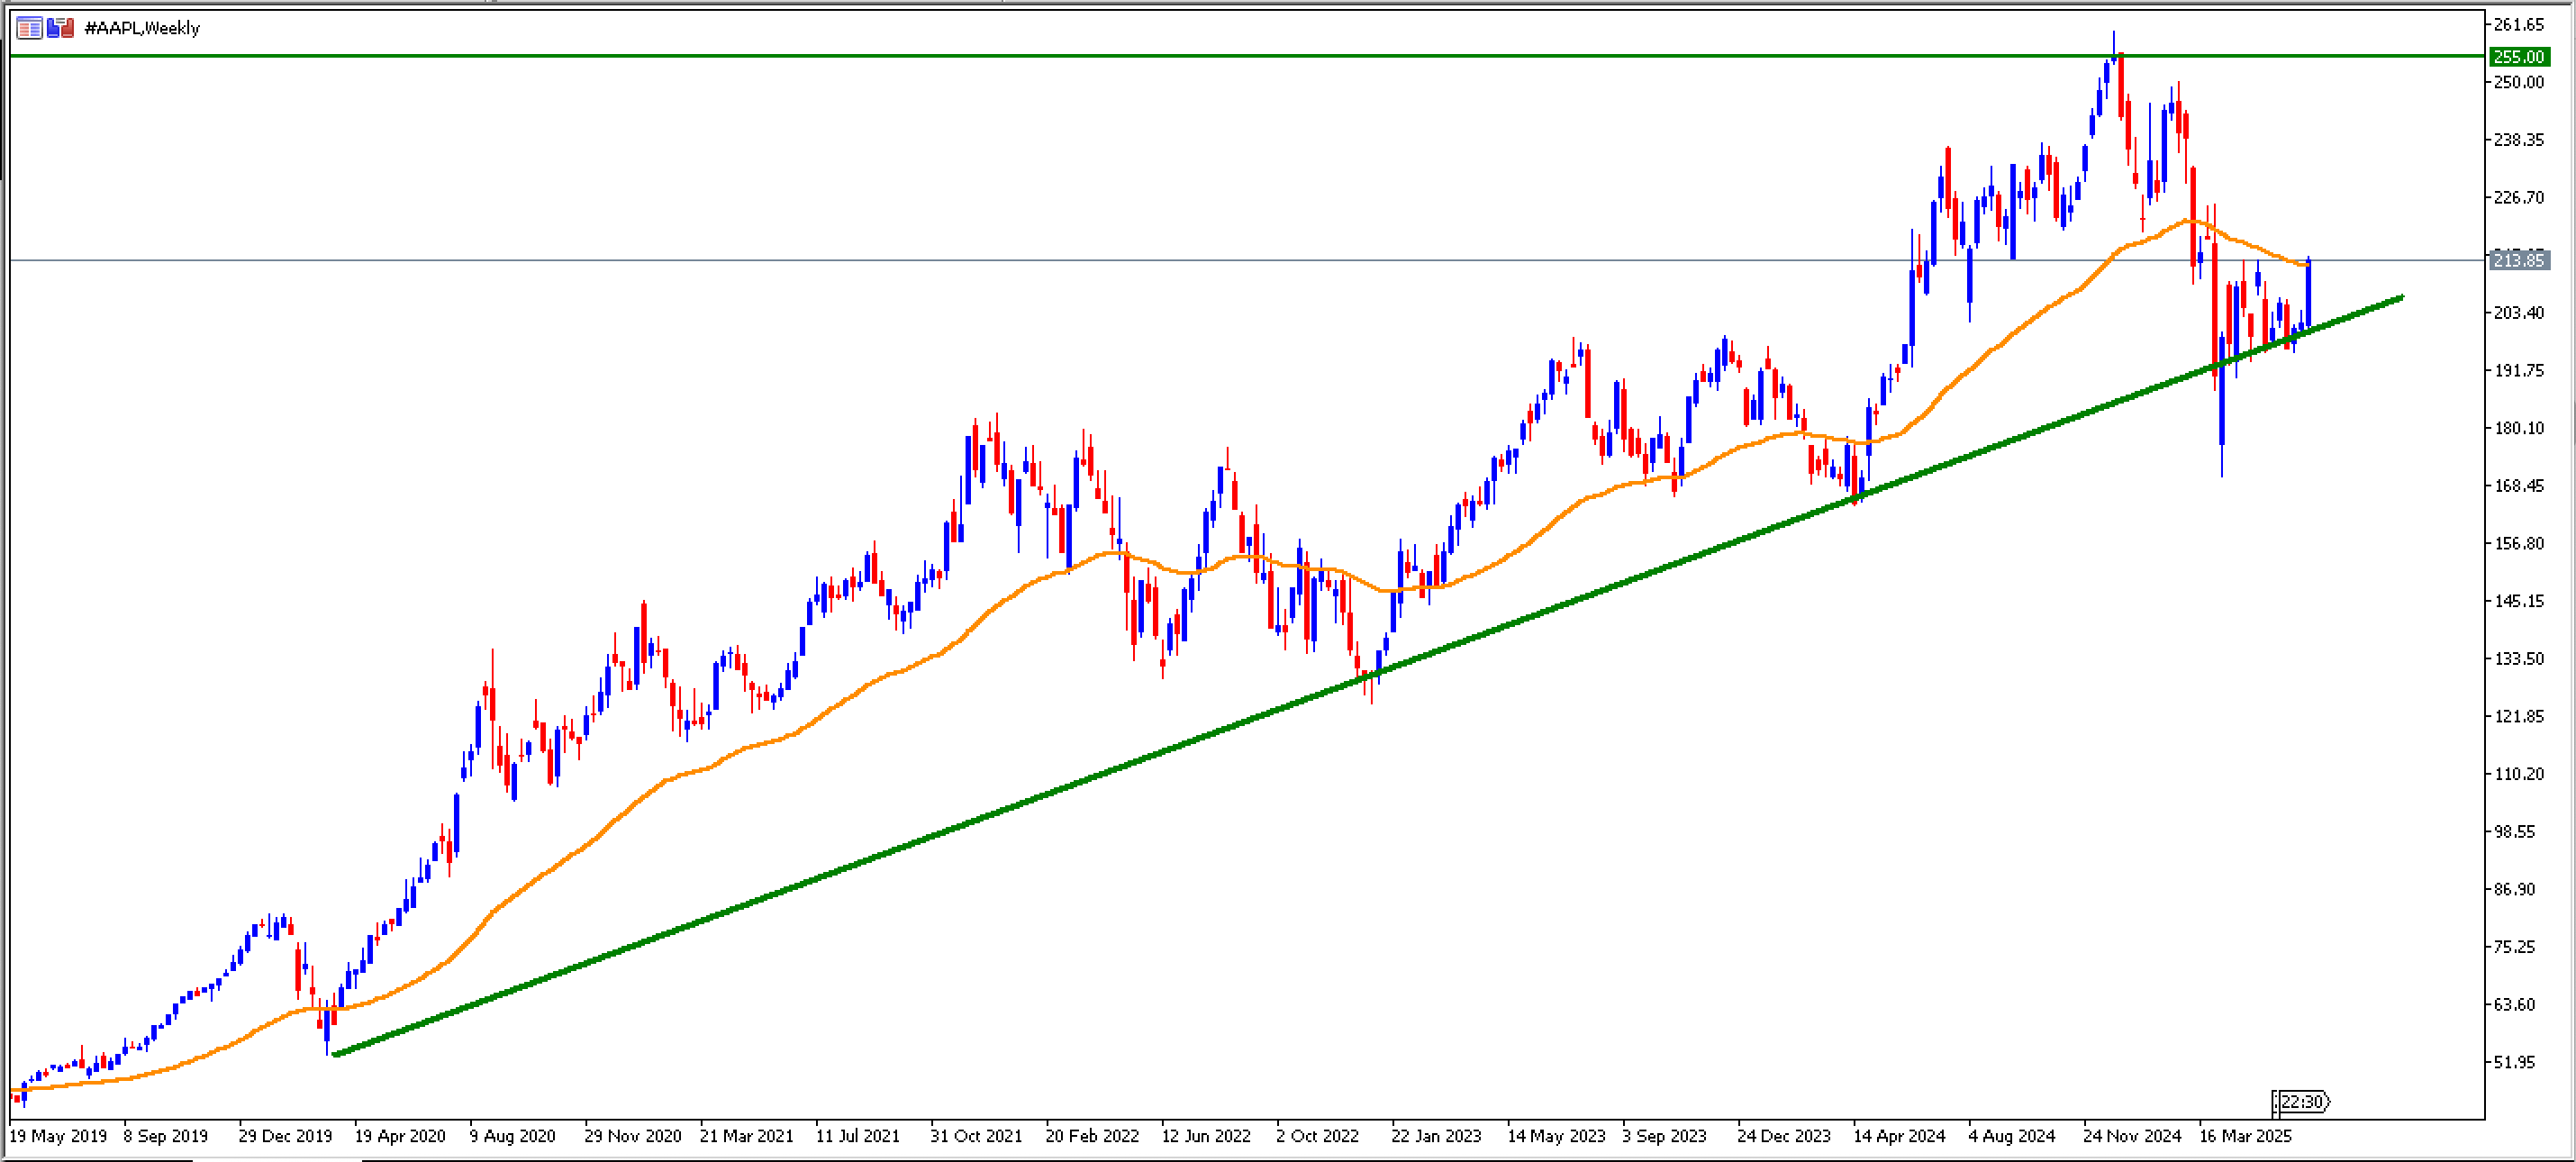This screenshot has height=1162, width=2576.
Task: Click the 14 May 2023 date label
Action: tap(1556, 1137)
